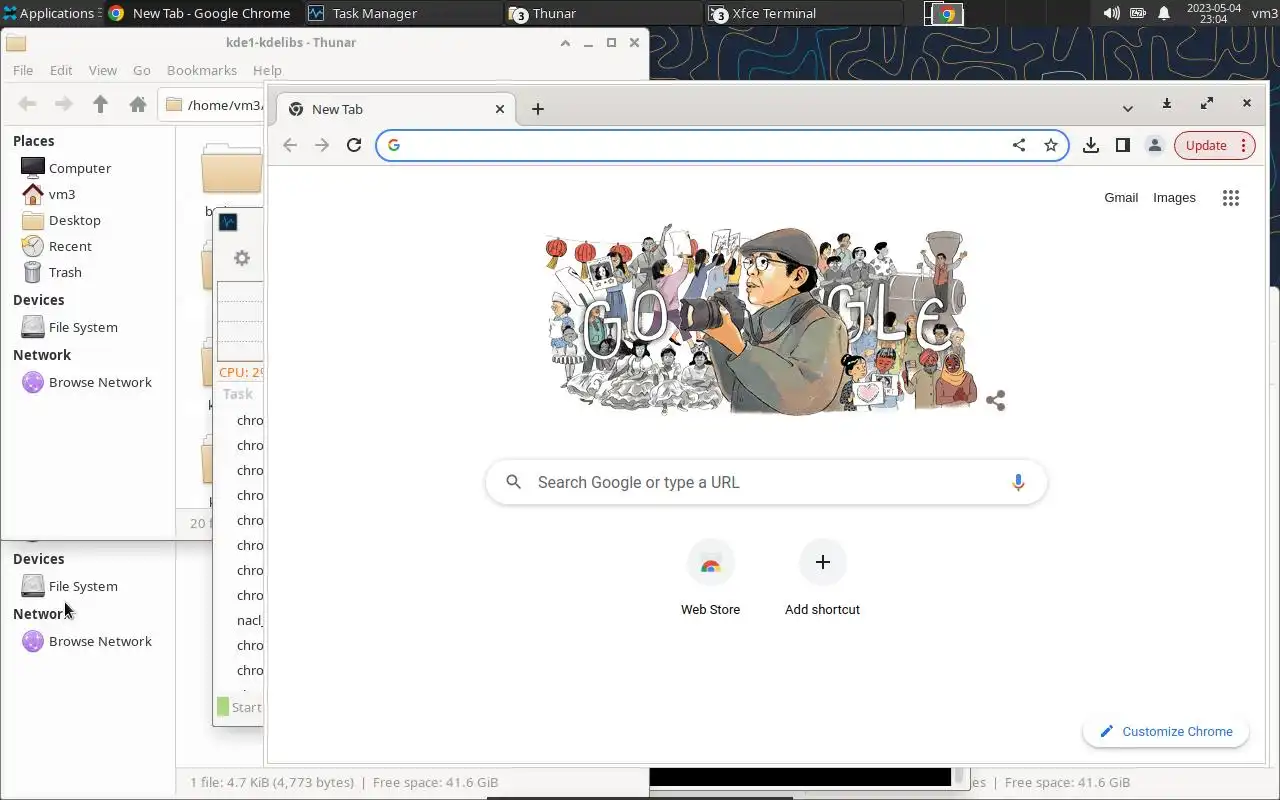Bookmark this tab with star icon

point(1051,145)
